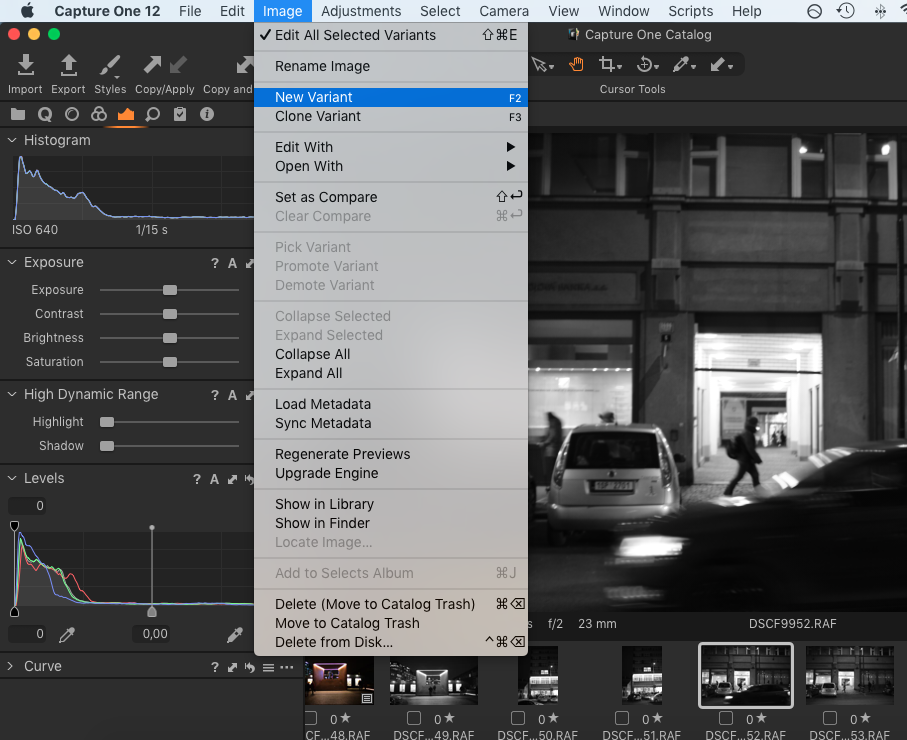This screenshot has height=740, width=907.
Task: Click the shadow picker eyedropper in Levels
Action: tap(68, 634)
